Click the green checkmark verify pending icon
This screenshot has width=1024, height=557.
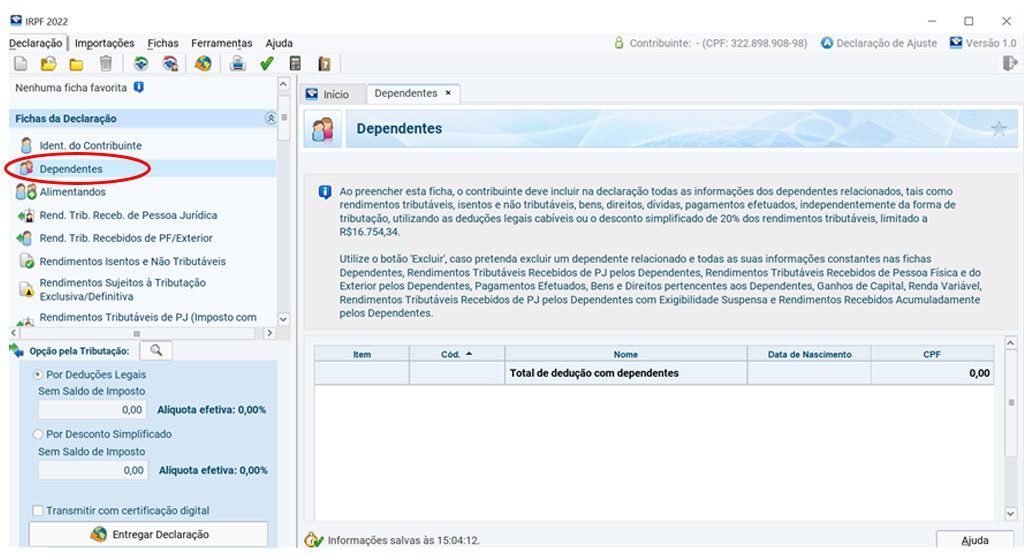point(266,63)
